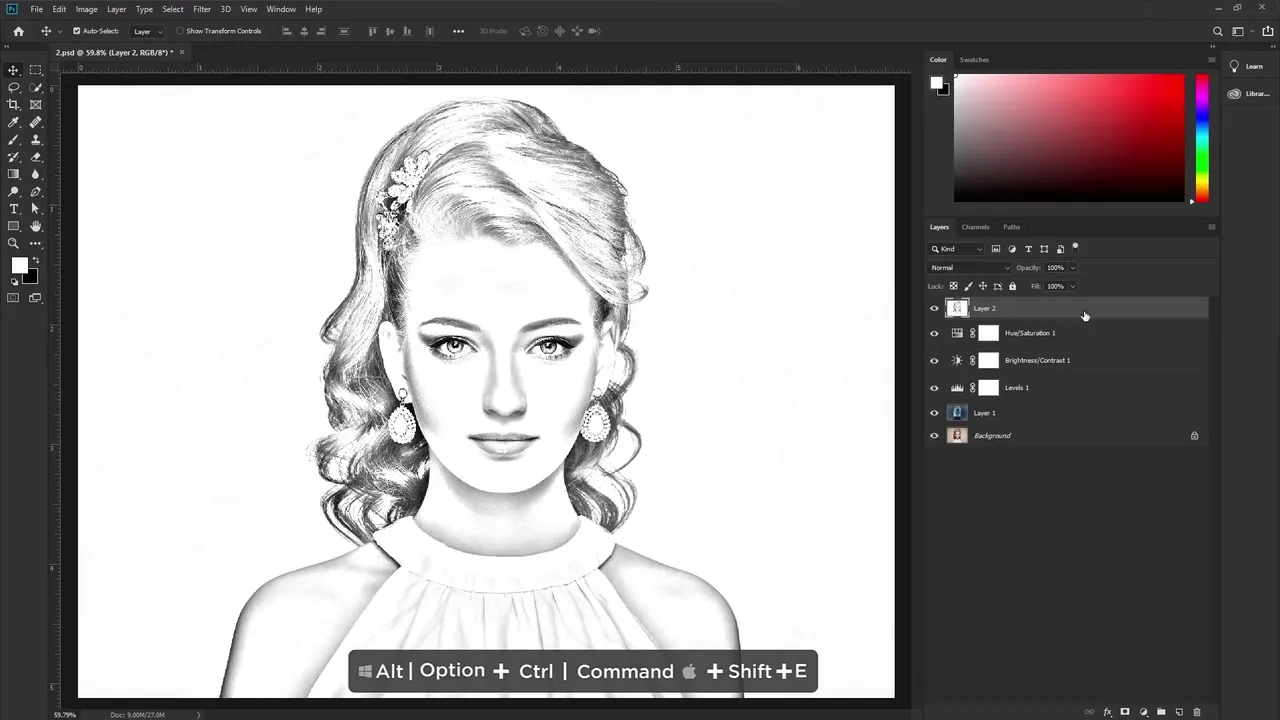Open the Auto-Select Layer dropdown

148,31
